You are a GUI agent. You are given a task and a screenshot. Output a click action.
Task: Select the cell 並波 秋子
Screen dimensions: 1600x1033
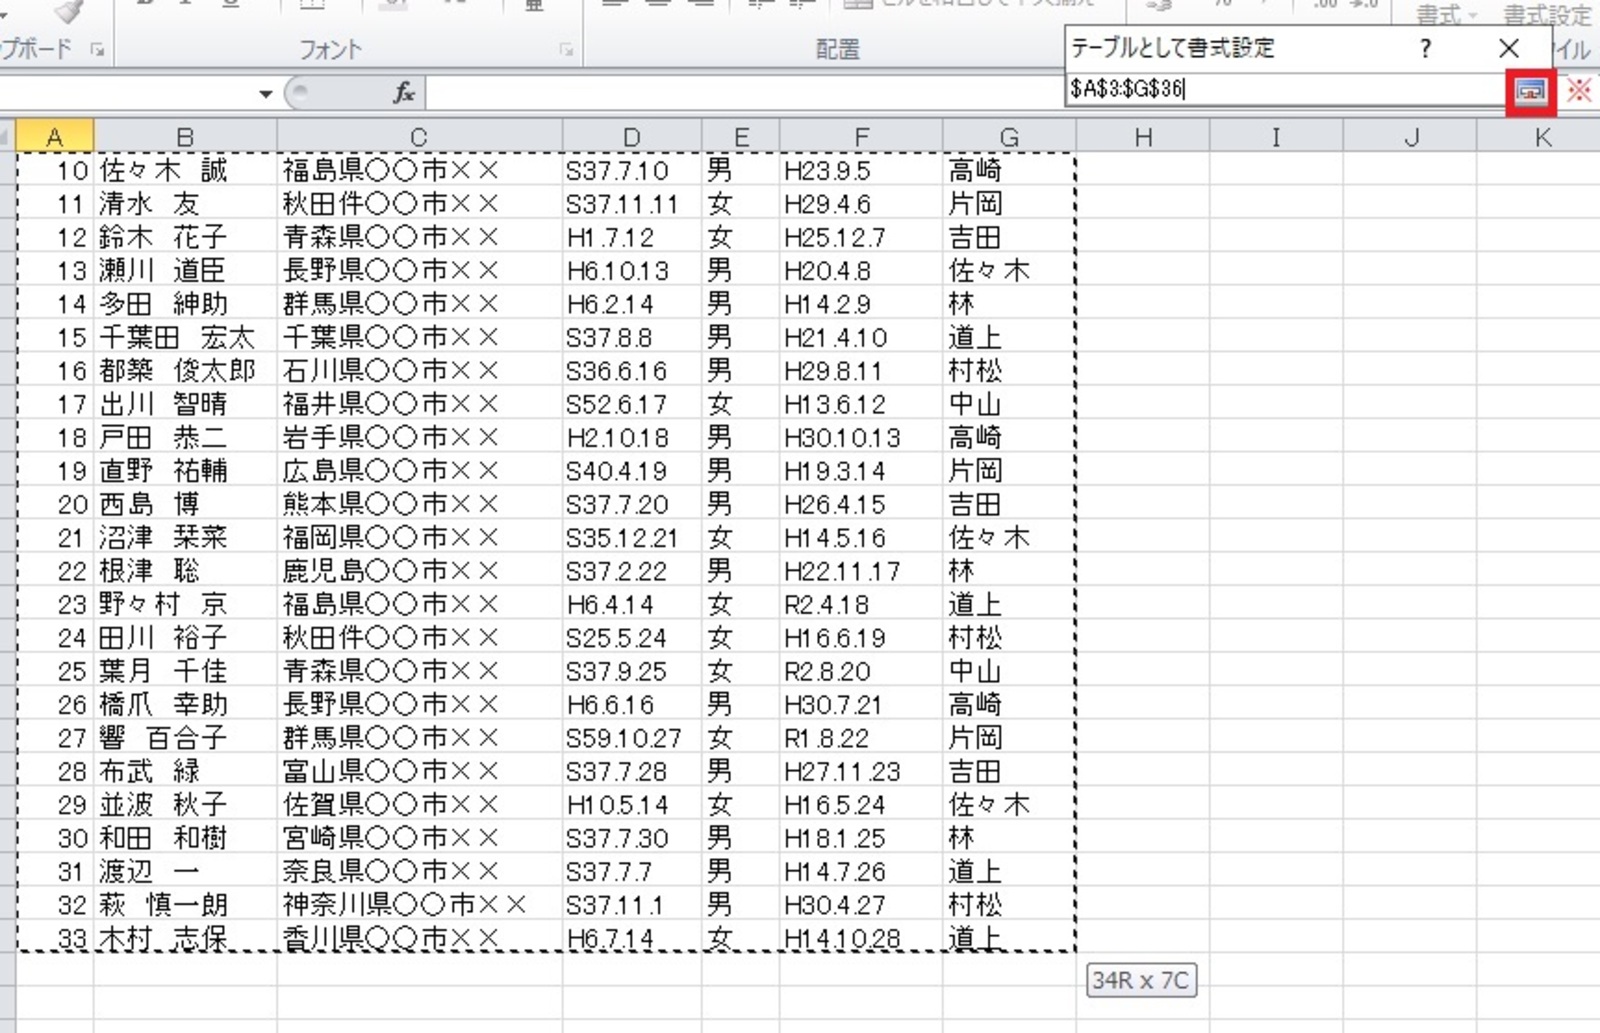[185, 805]
